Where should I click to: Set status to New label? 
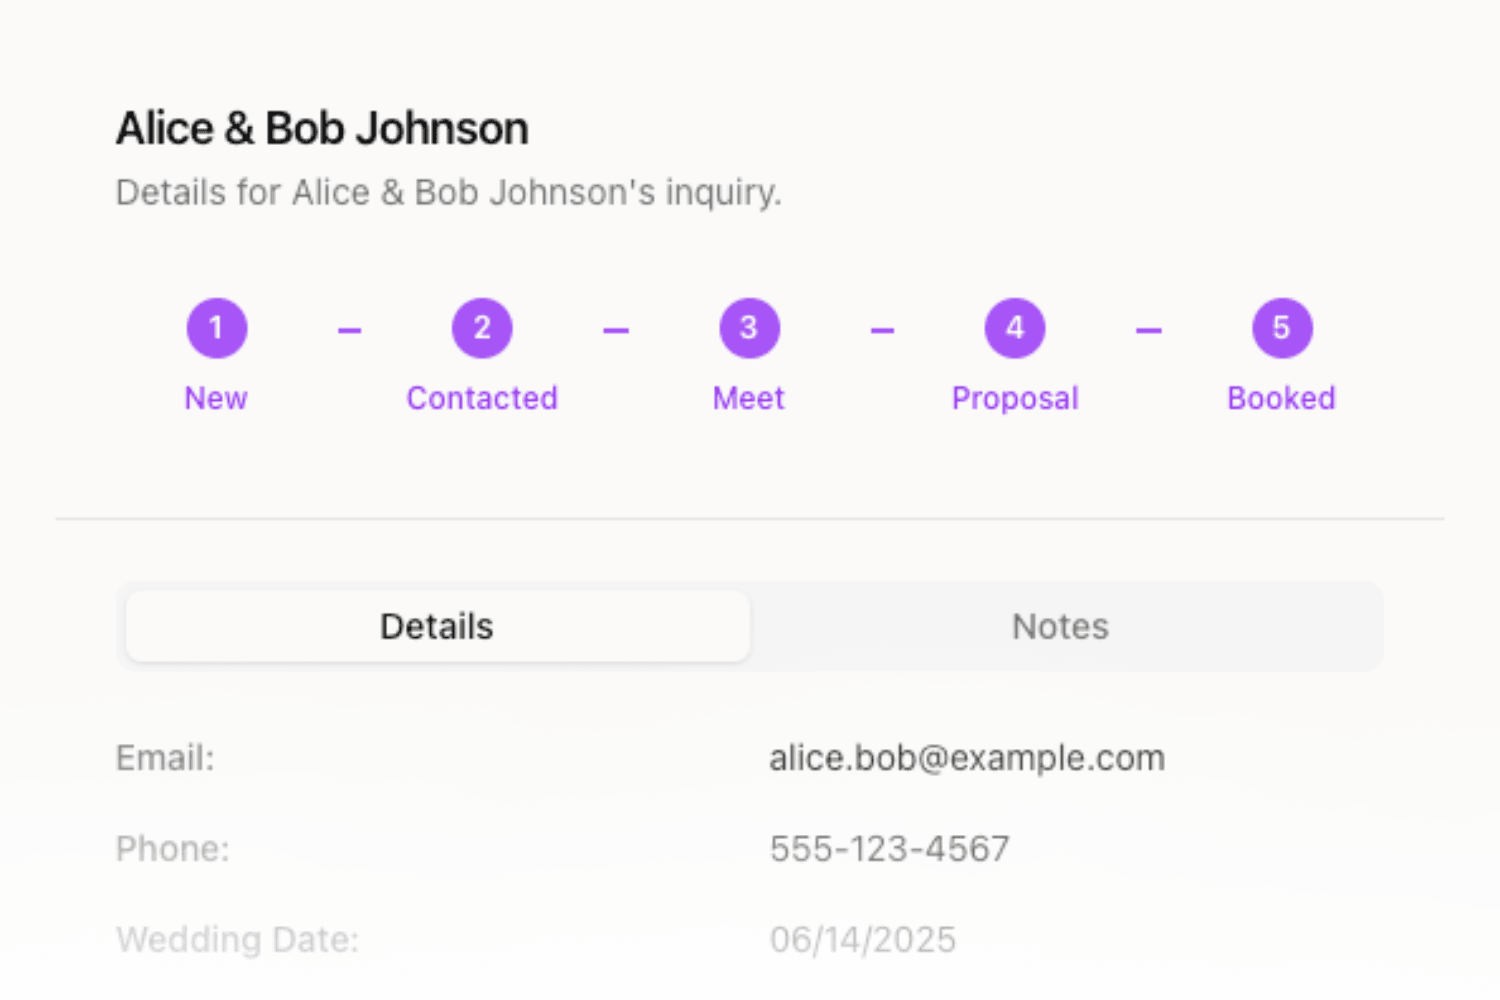tap(216, 398)
